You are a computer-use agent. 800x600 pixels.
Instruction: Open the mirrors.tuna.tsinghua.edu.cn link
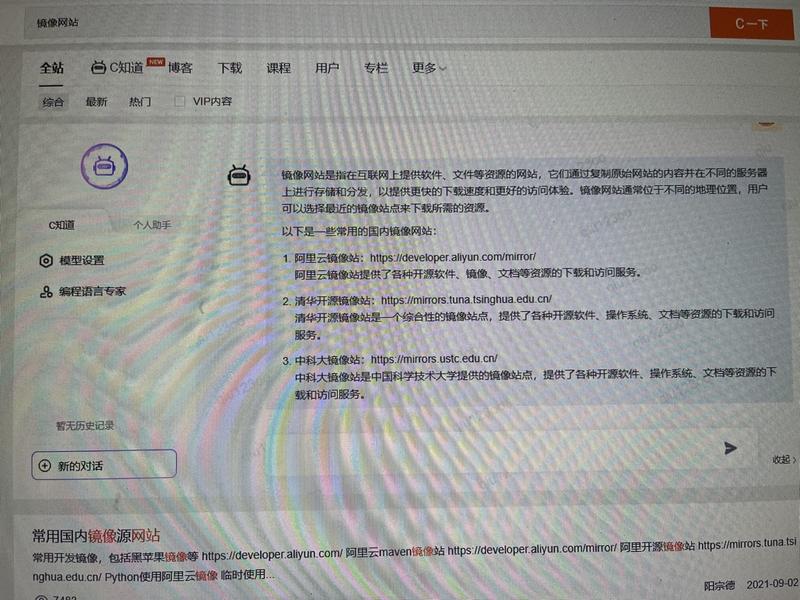pos(466,299)
